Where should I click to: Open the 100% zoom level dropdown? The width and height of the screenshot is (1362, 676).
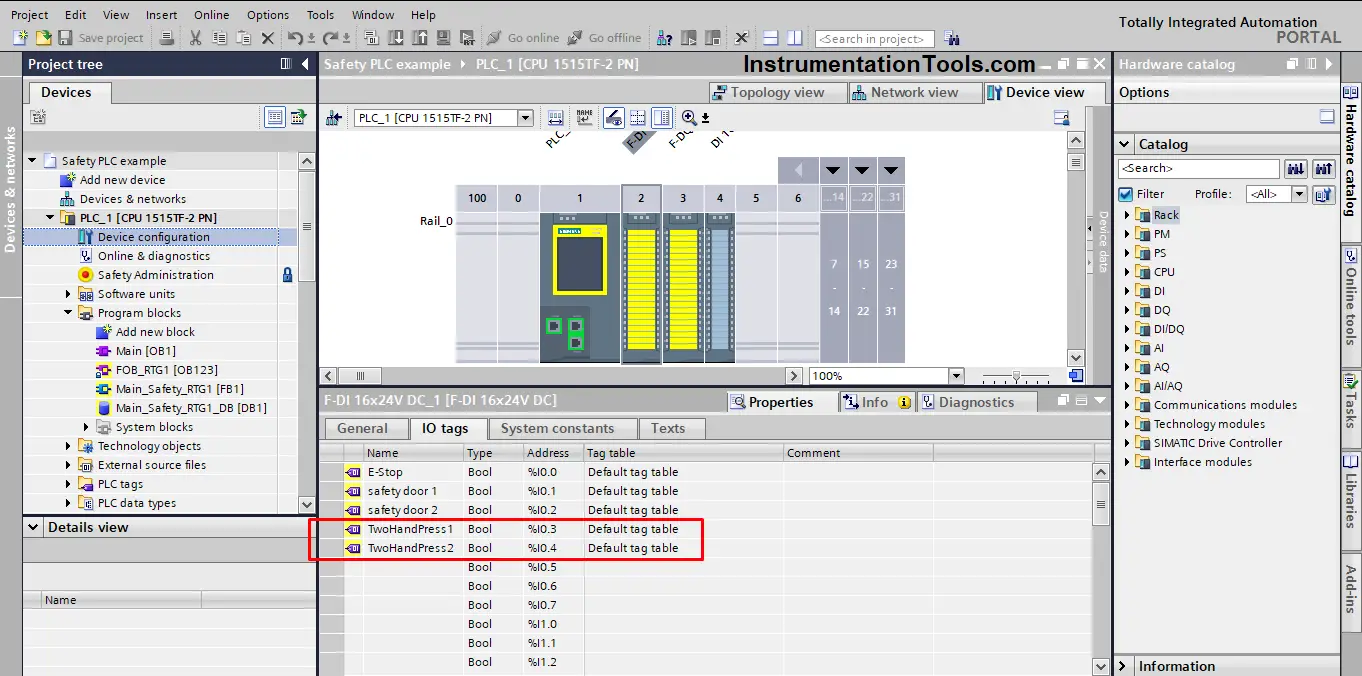pos(956,376)
